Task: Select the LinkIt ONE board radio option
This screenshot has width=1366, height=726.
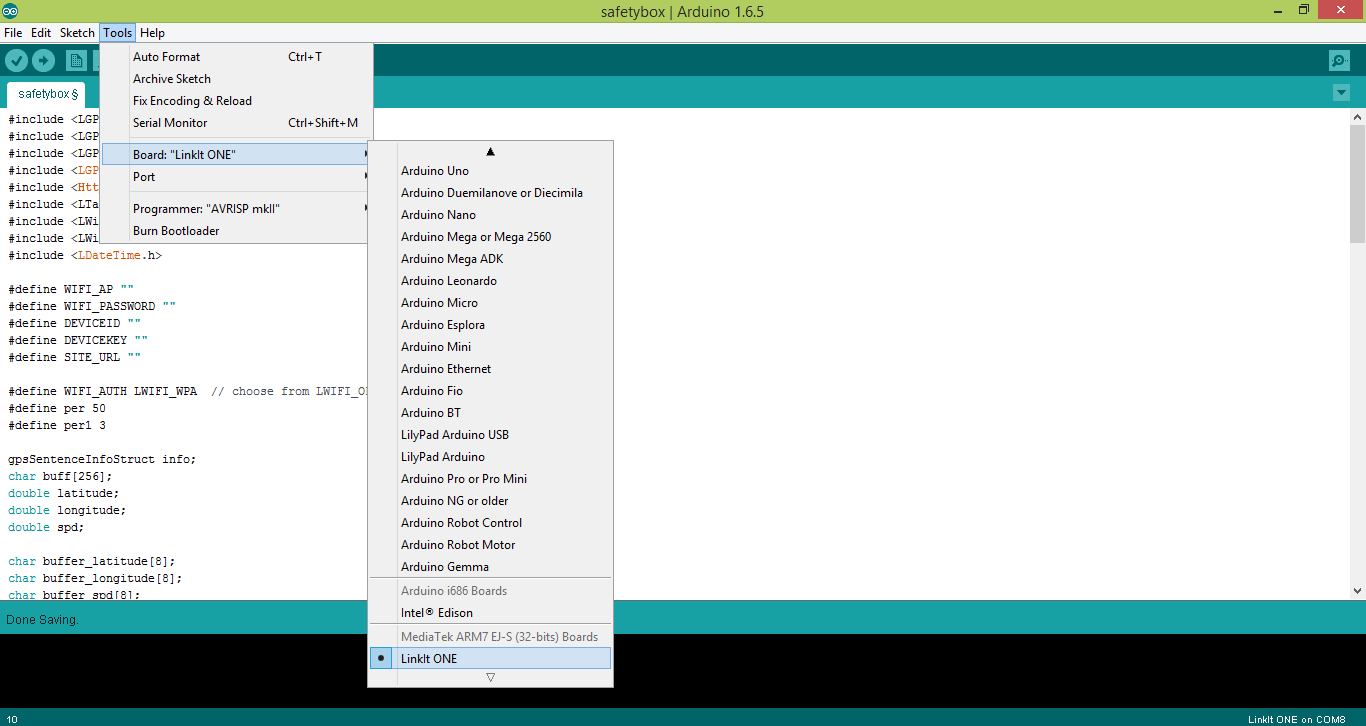Action: (x=490, y=658)
